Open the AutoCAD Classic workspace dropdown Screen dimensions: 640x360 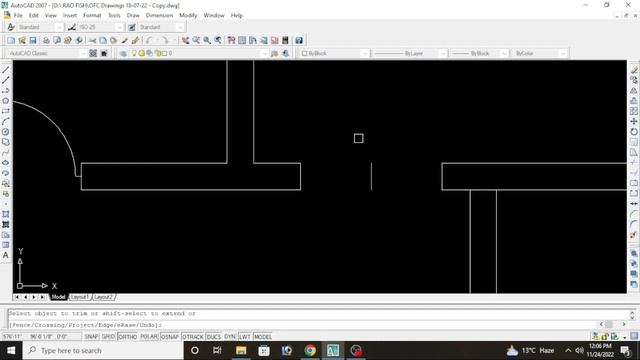47,53
